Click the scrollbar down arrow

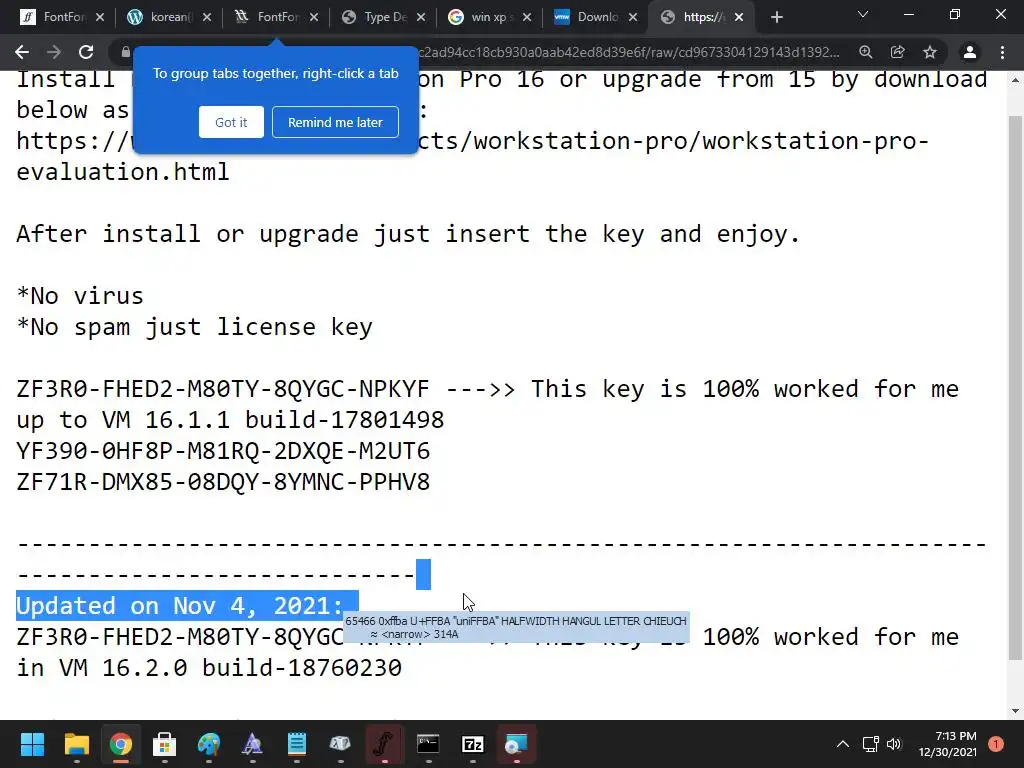click(x=1015, y=711)
